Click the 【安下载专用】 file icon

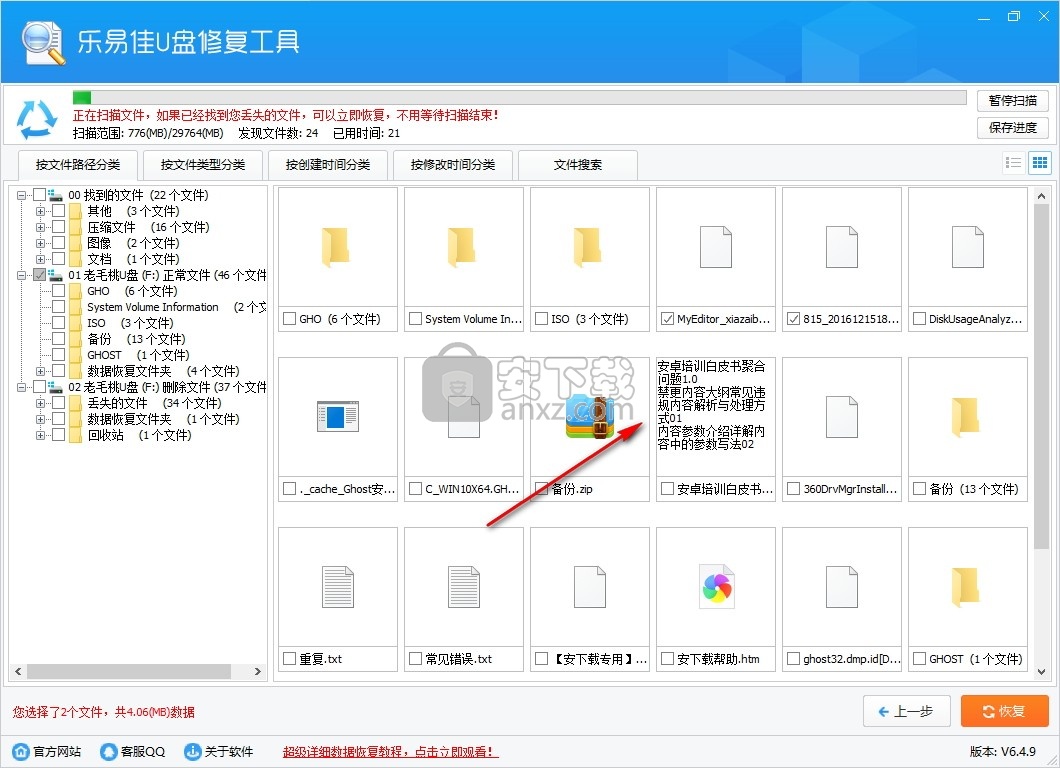pos(589,587)
